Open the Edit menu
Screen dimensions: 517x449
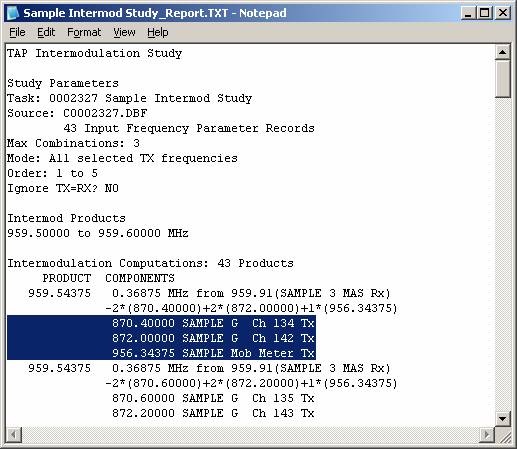coord(46,32)
